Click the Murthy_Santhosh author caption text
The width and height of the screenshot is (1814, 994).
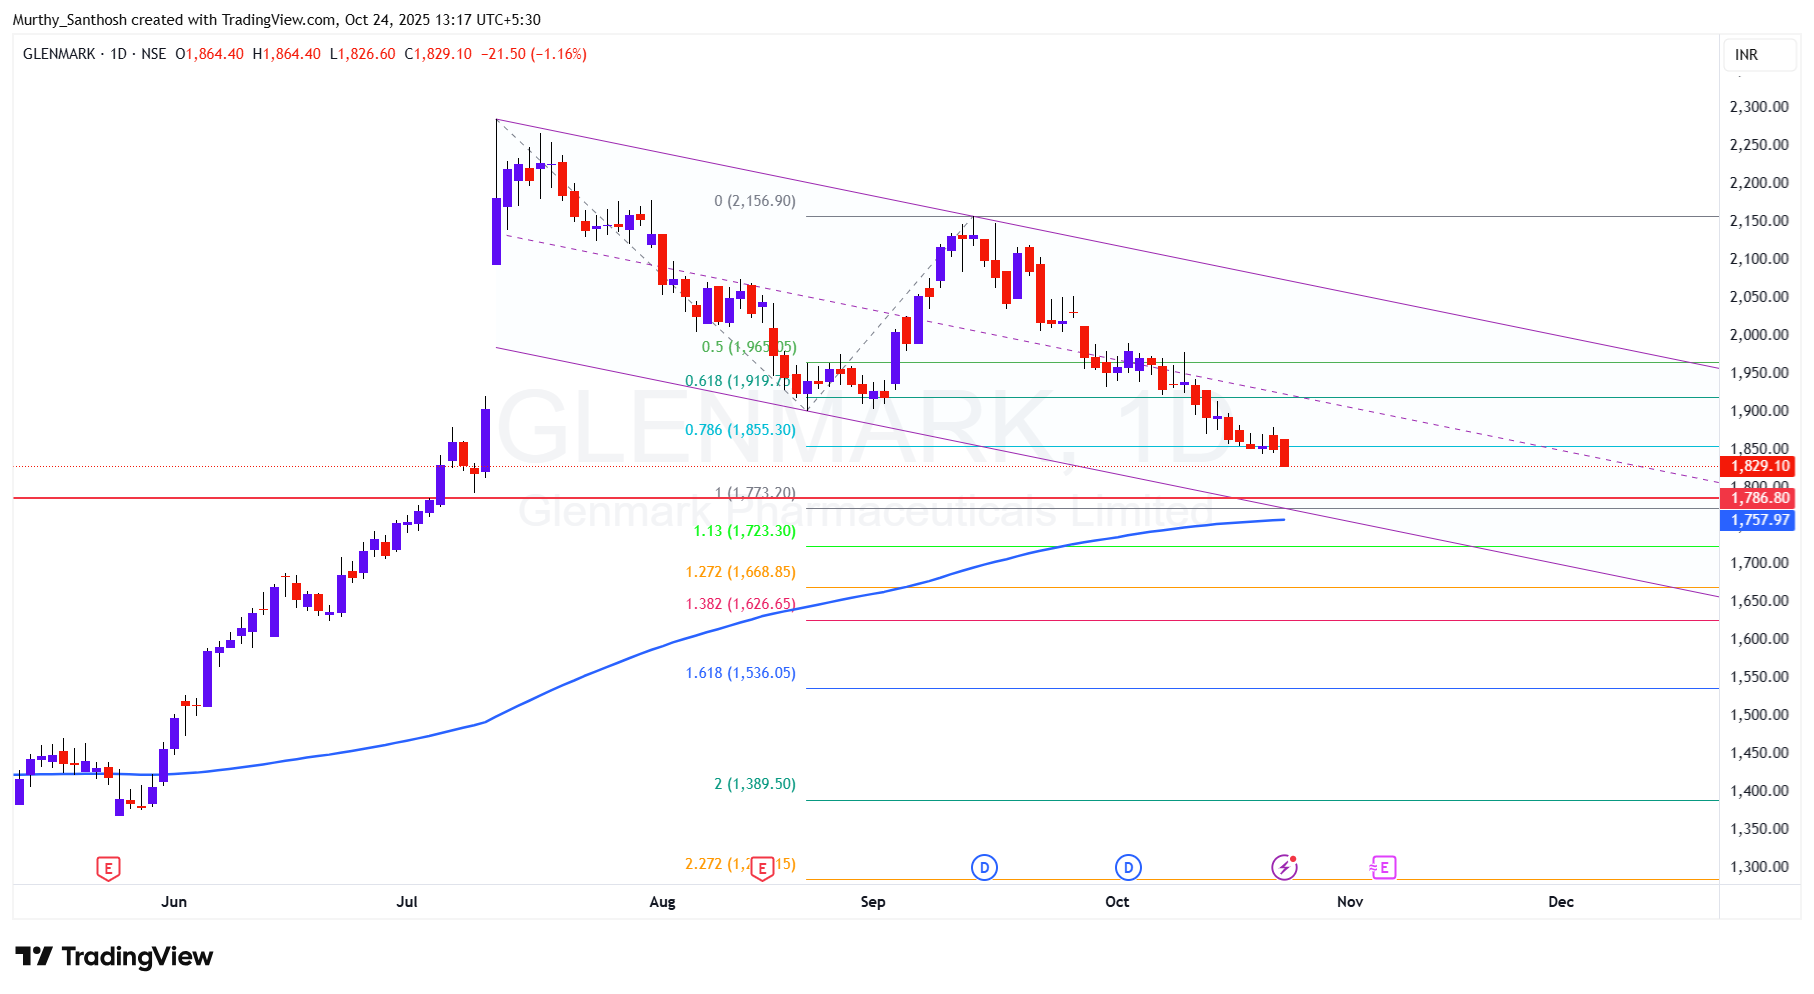70,20
